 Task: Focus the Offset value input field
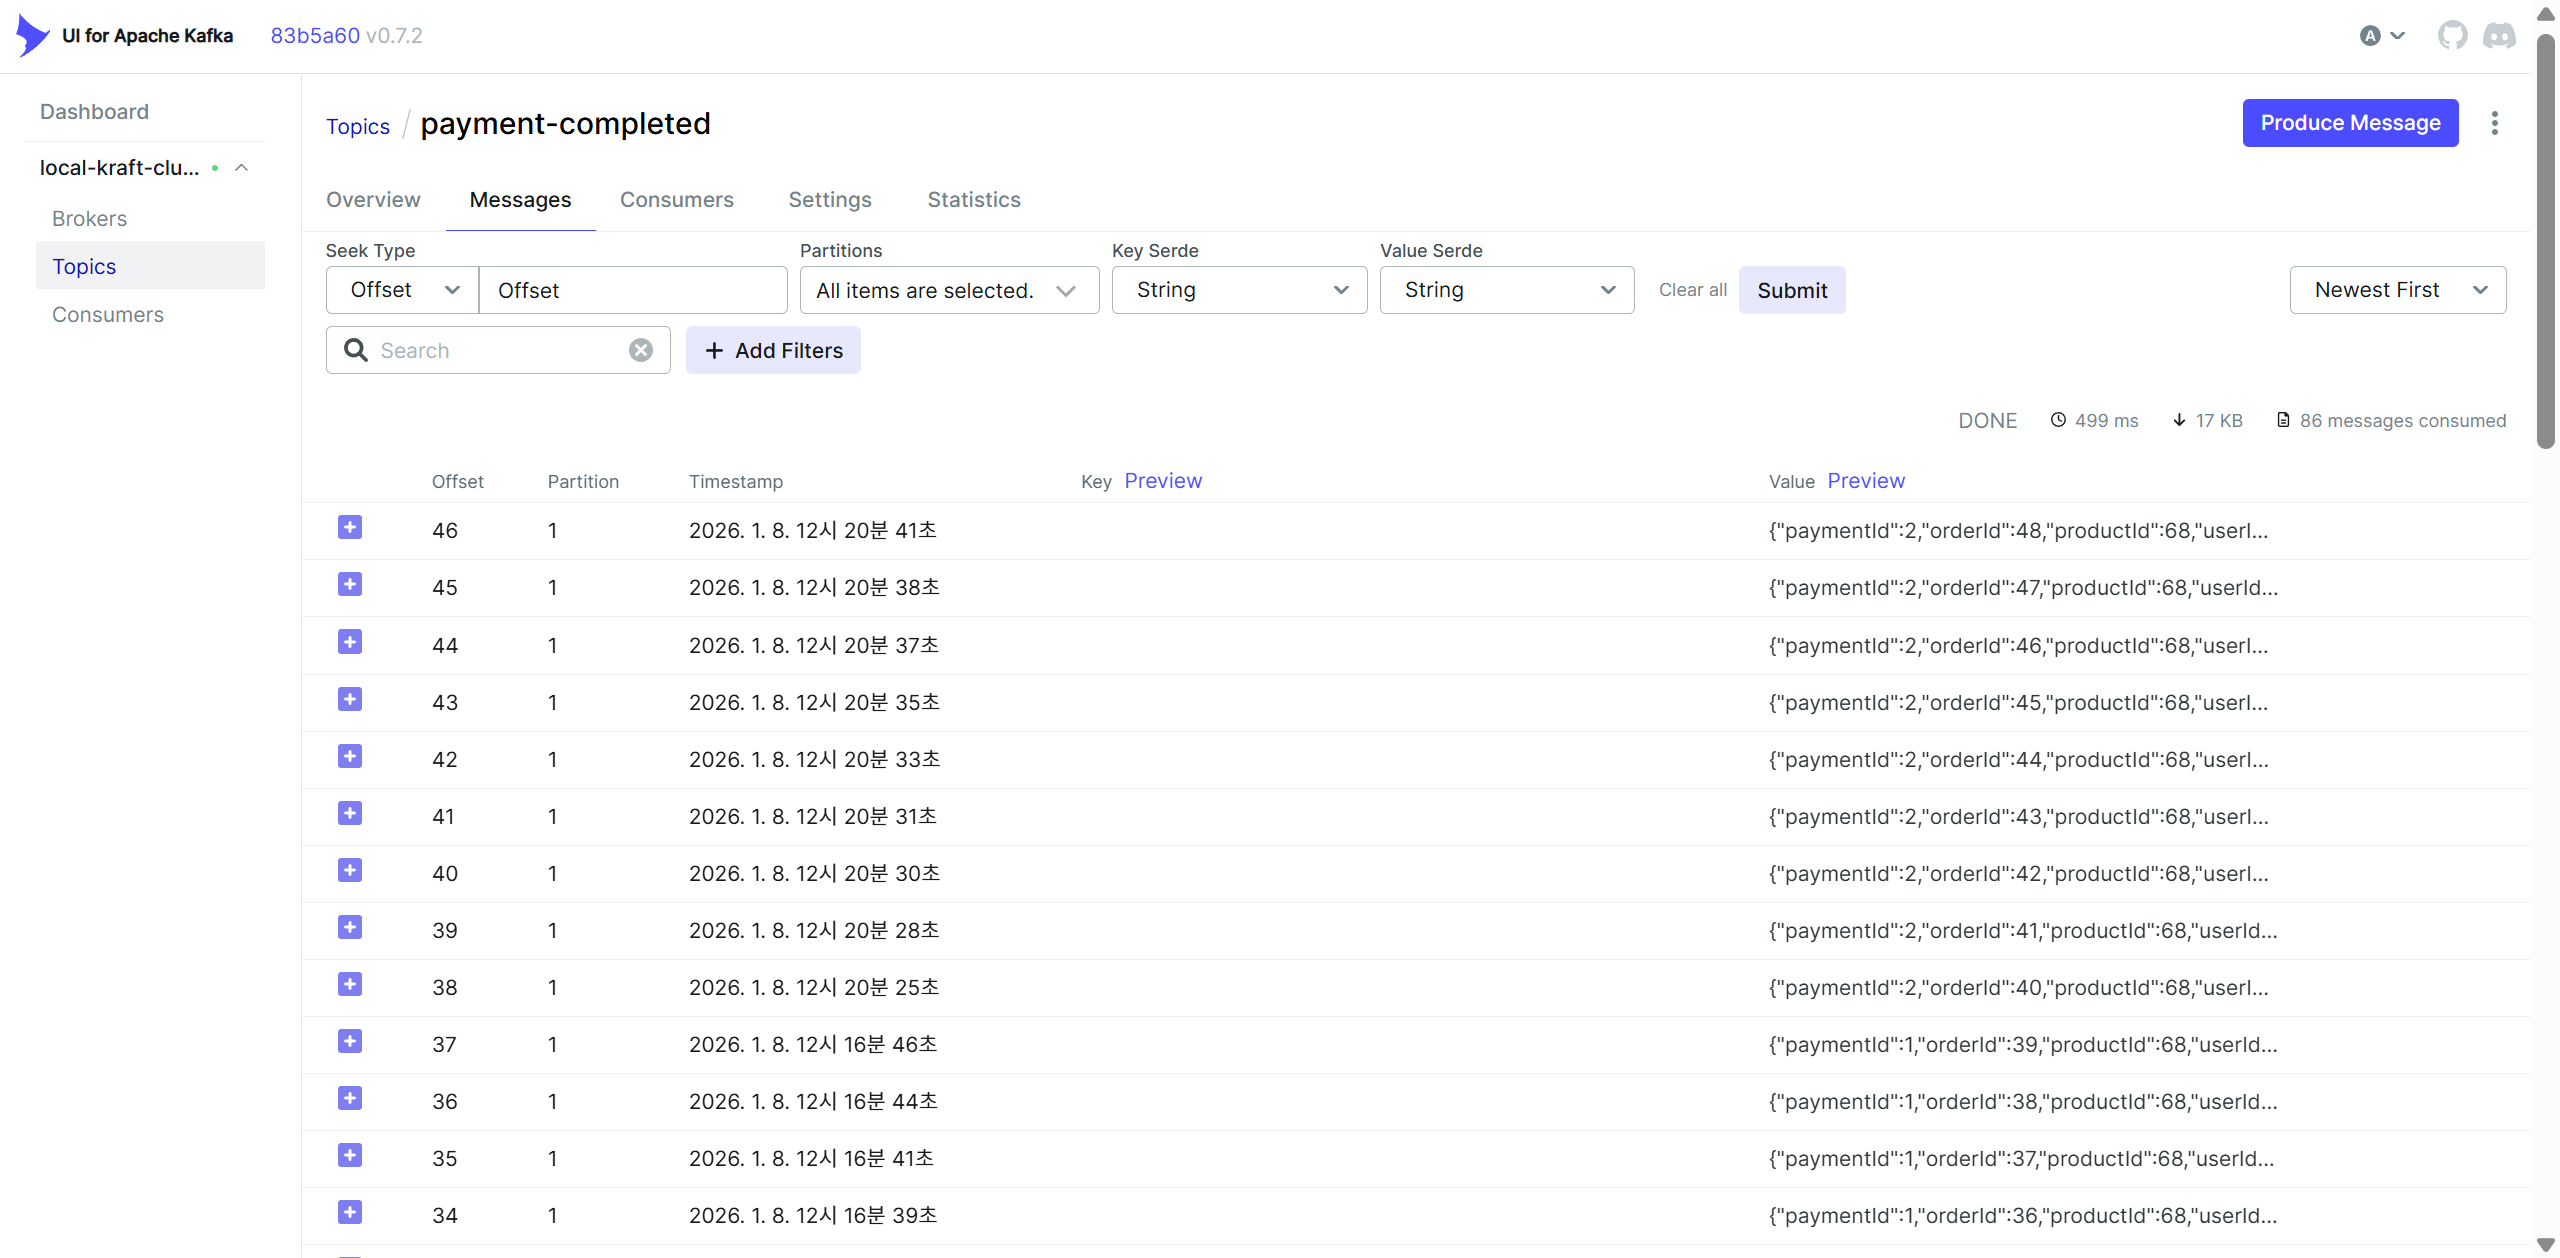point(632,290)
